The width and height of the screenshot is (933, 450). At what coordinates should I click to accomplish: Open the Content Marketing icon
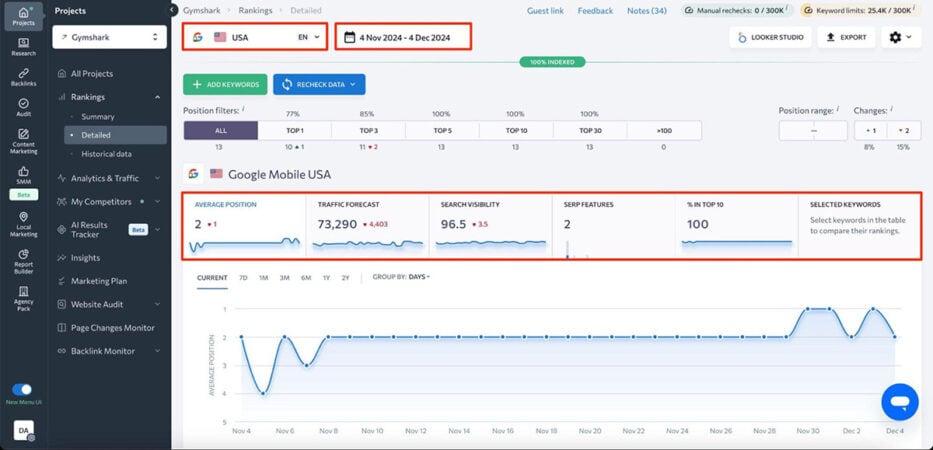(23, 141)
